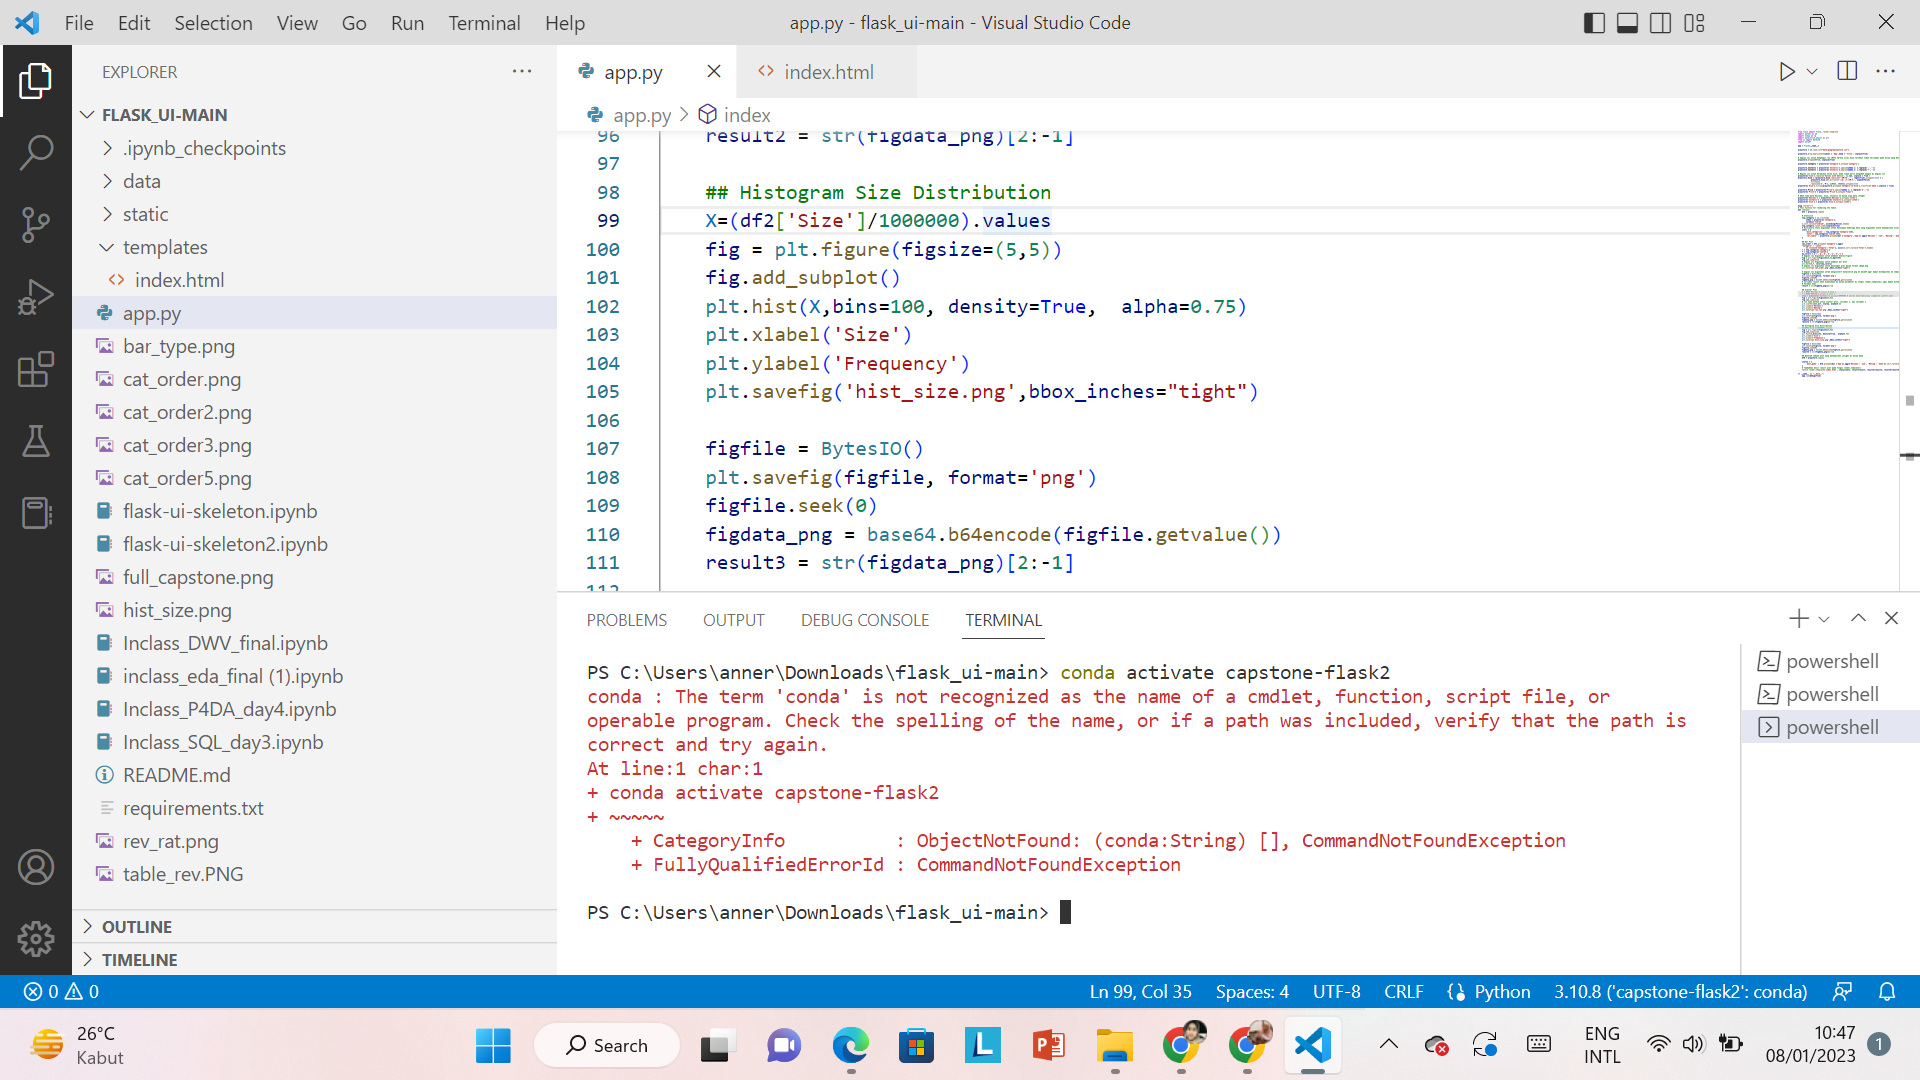This screenshot has height=1080, width=1920.
Task: Open the Source Control view
Action: (36, 224)
